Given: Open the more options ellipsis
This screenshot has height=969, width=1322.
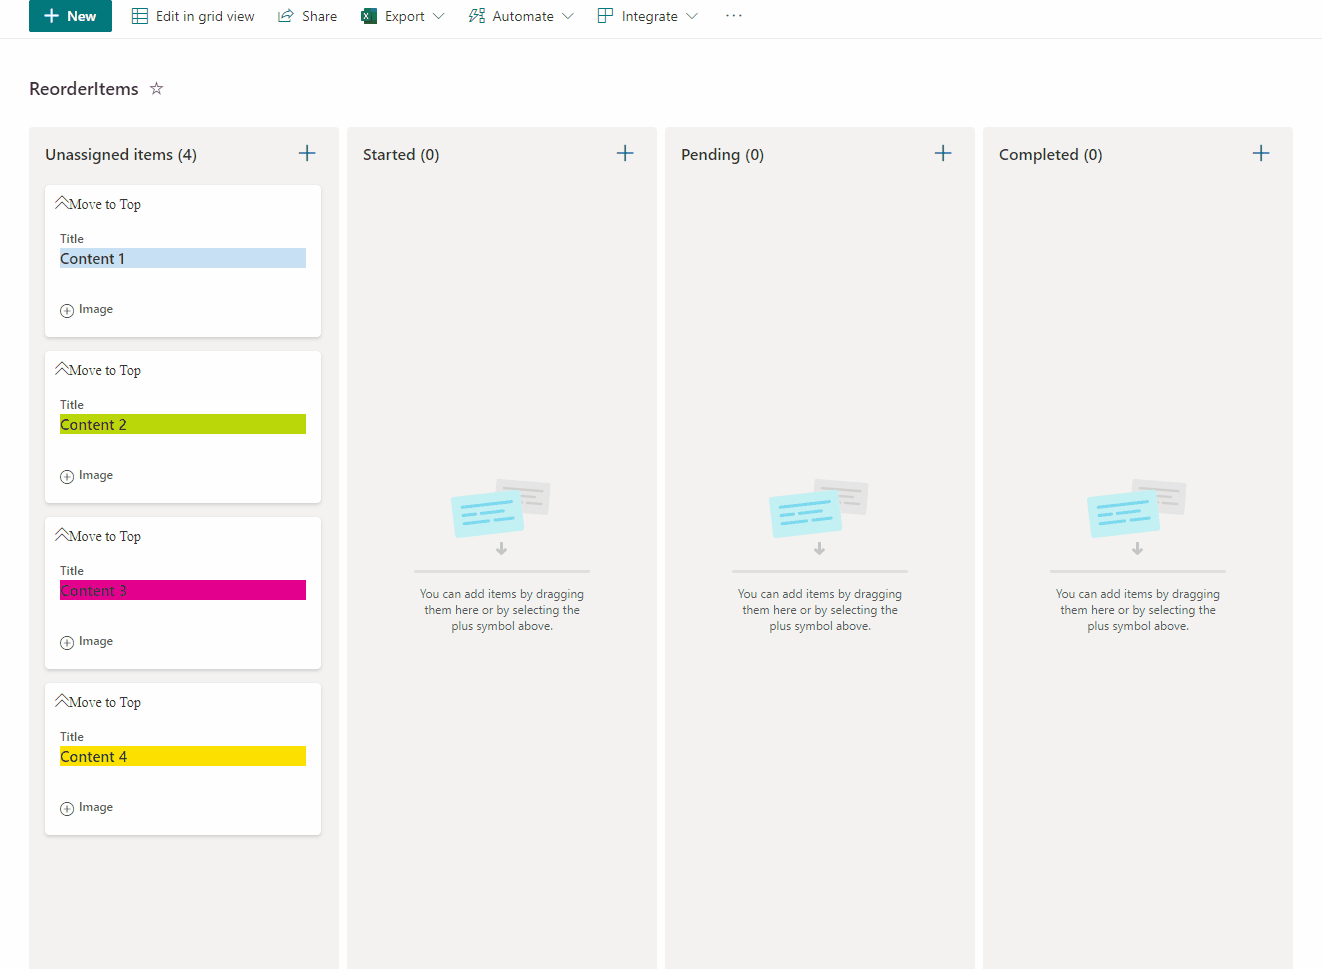Looking at the screenshot, I should (734, 16).
